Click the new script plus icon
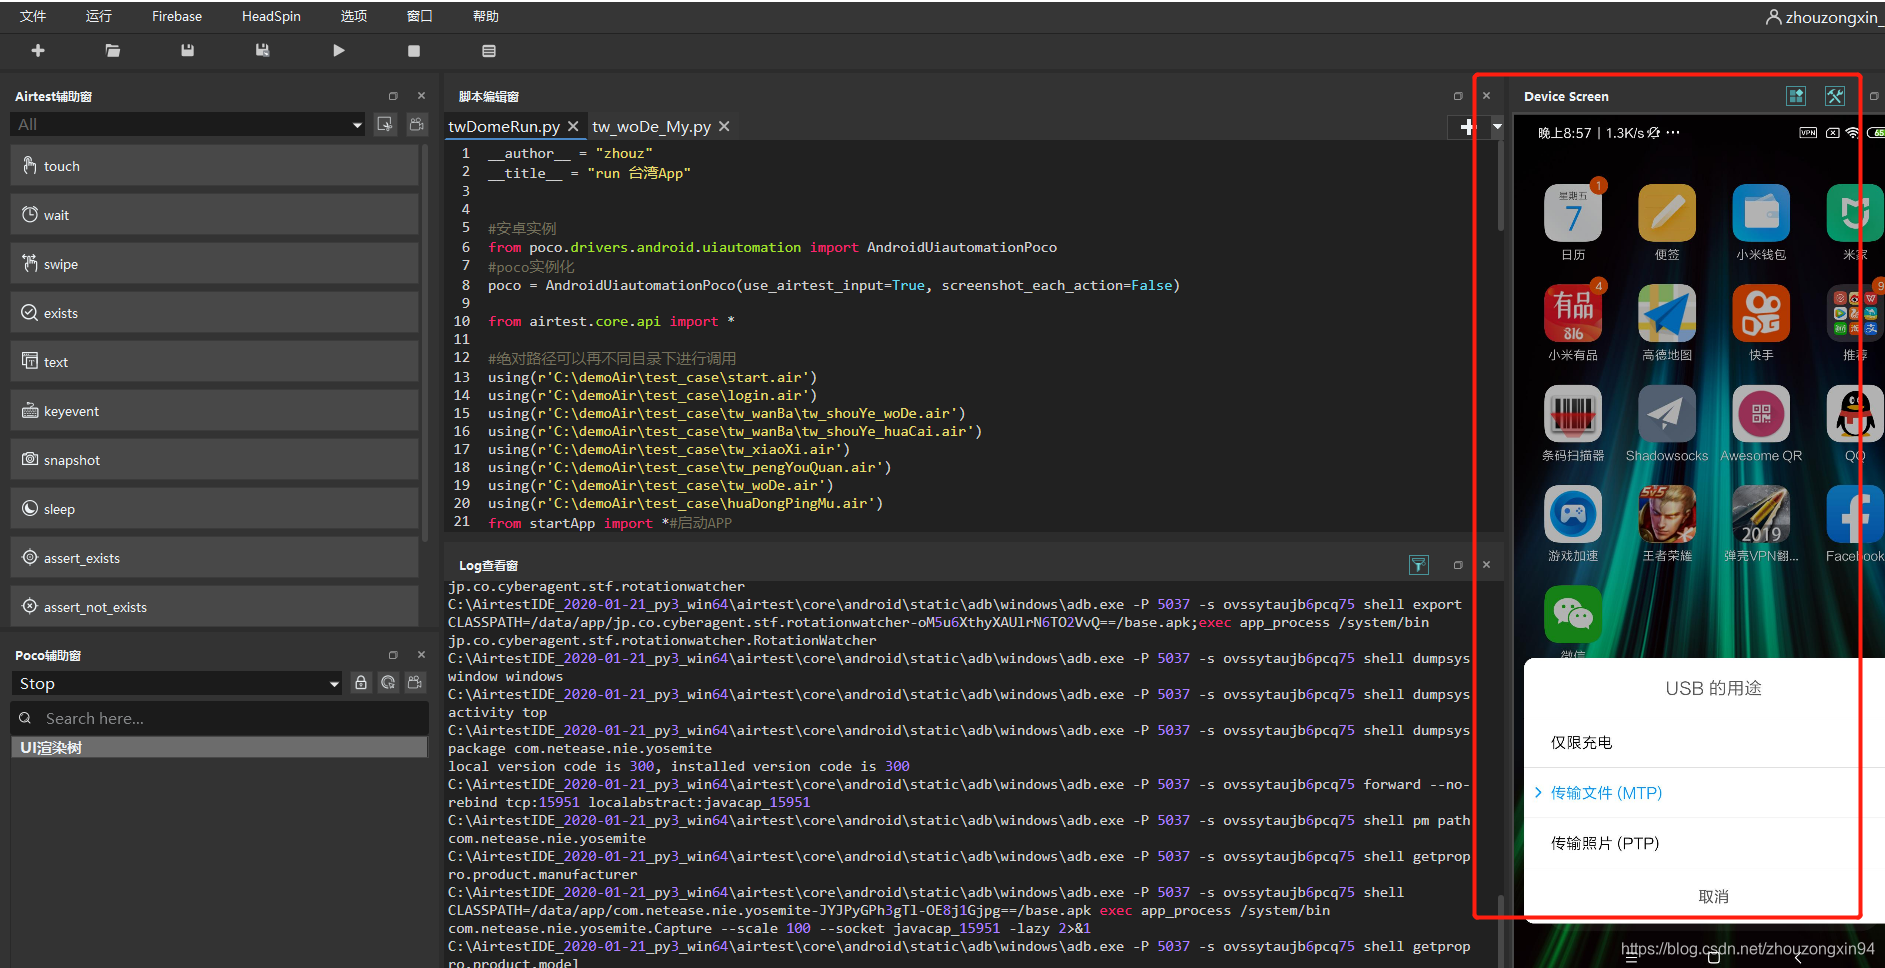Image resolution: width=1885 pixels, height=968 pixels. (38, 50)
